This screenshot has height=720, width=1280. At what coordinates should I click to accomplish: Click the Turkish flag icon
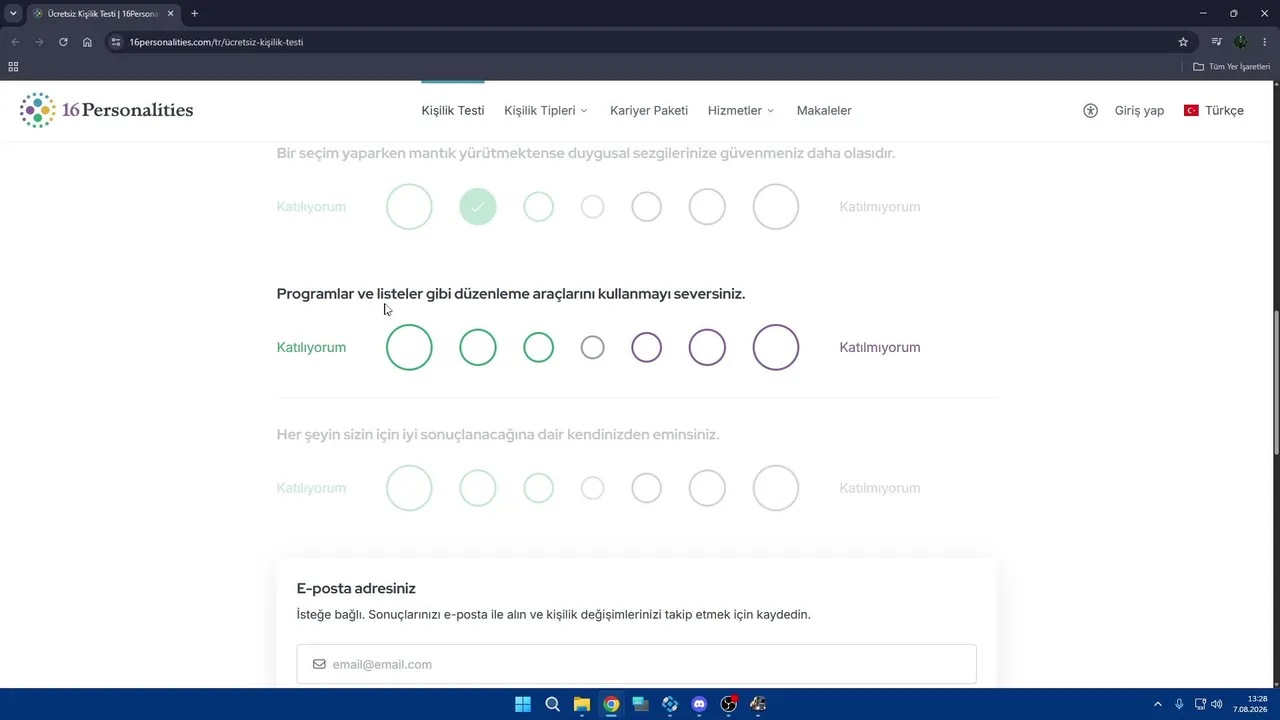(x=1191, y=111)
